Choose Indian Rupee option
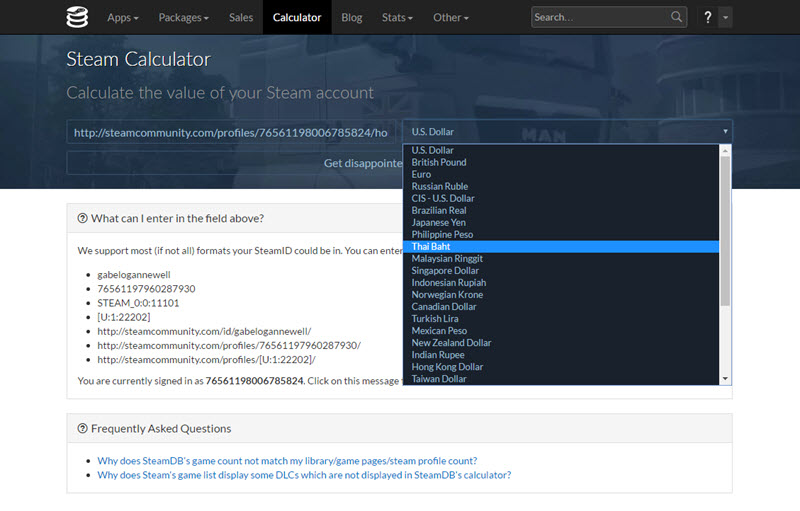 pyautogui.click(x=561, y=355)
